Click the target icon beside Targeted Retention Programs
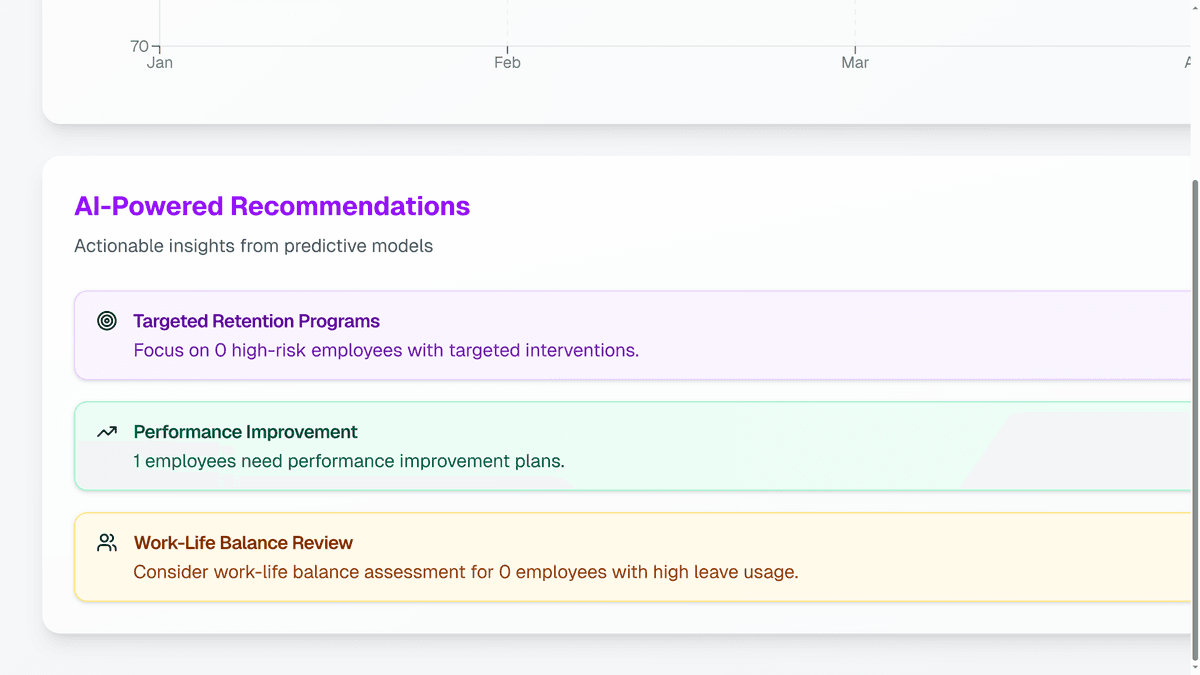The width and height of the screenshot is (1200, 675). point(107,321)
